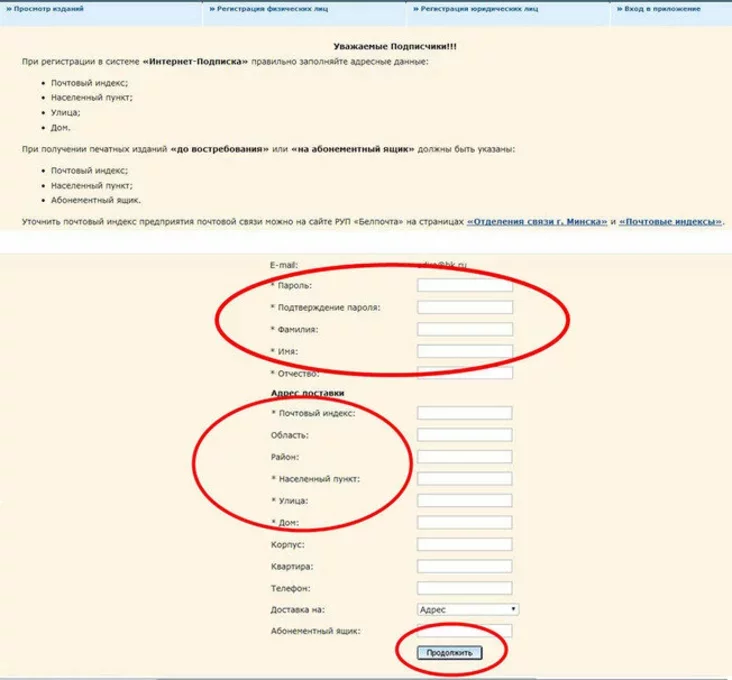Click the Отчество input field
Viewport: 732px width, 680px height.
pos(465,373)
